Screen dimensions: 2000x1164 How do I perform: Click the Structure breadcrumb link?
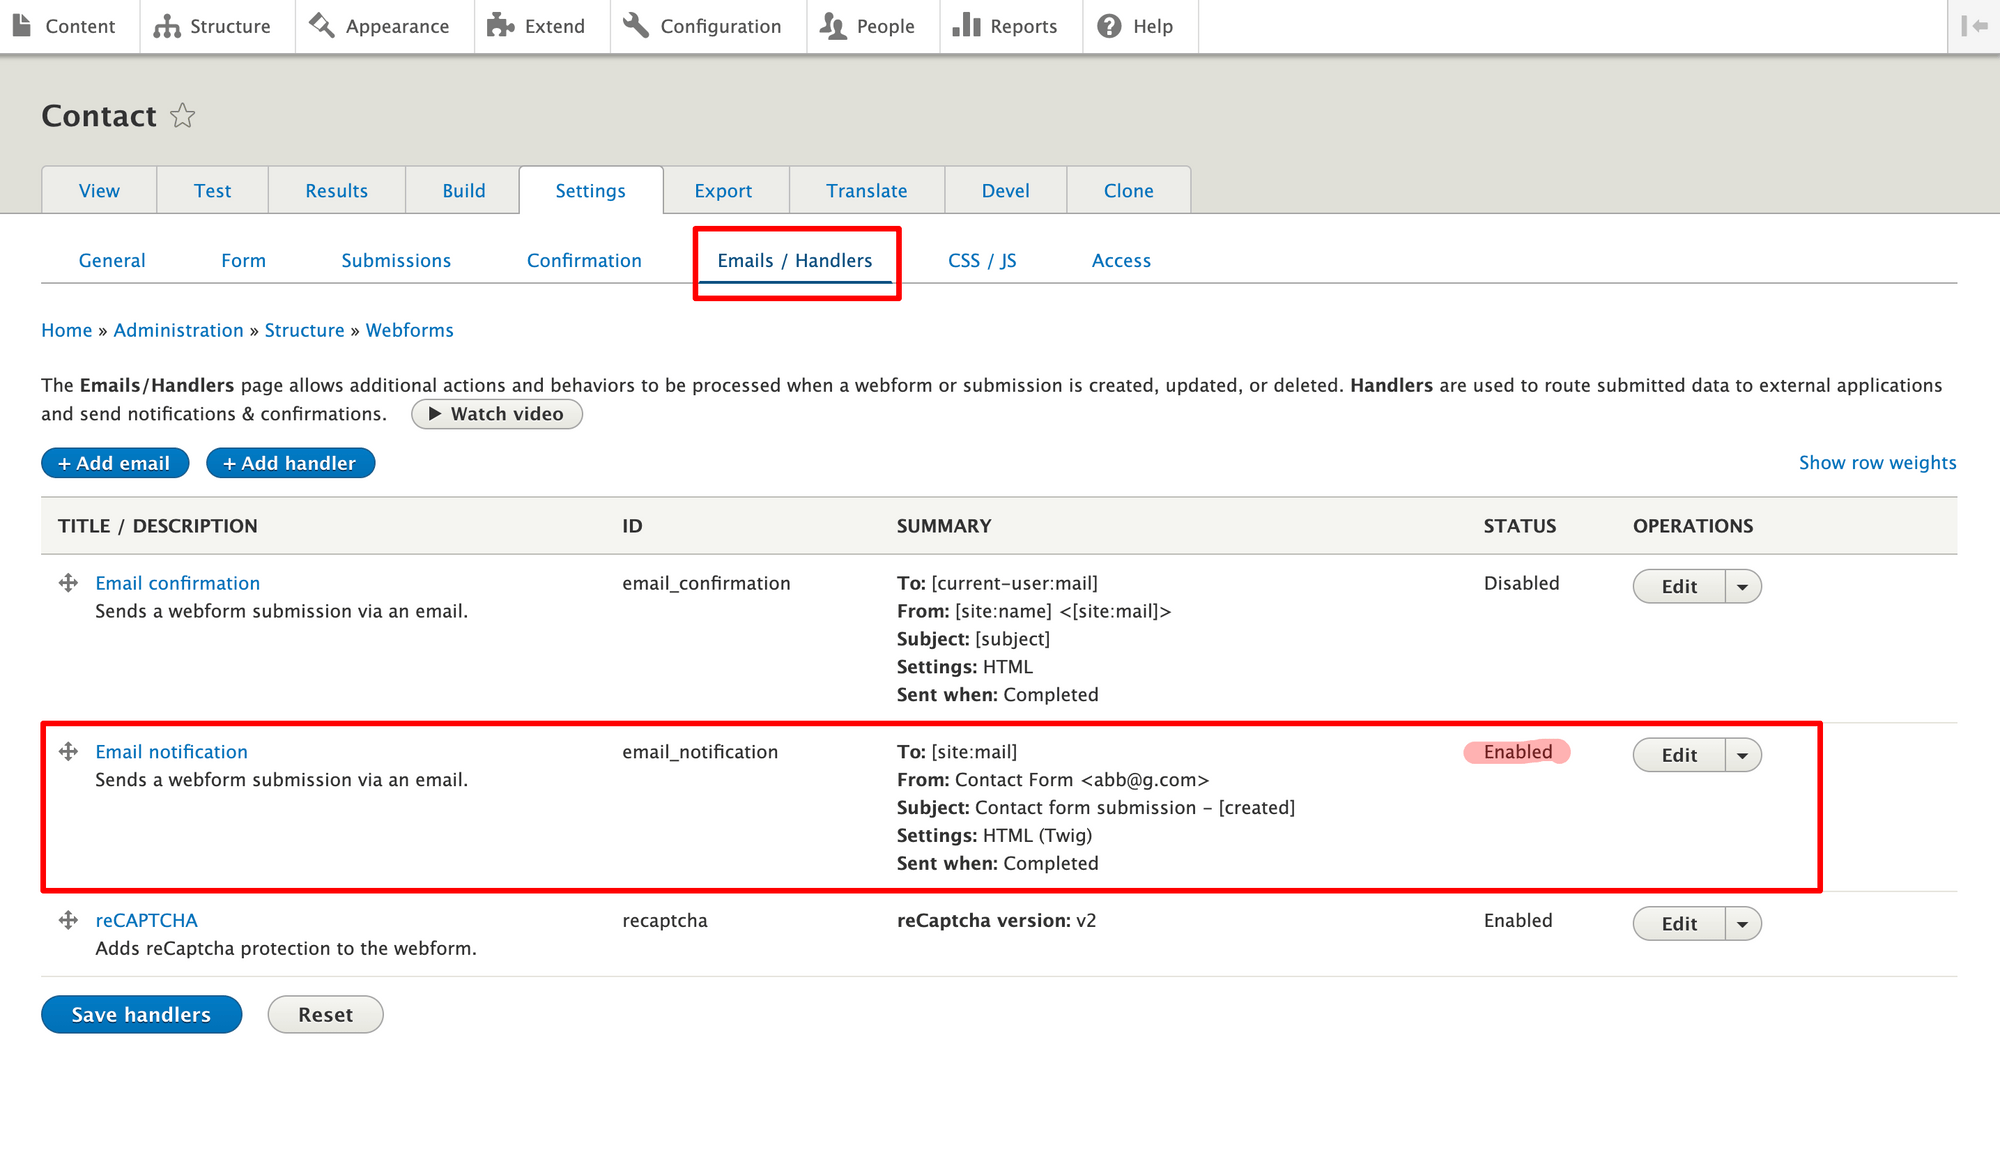tap(304, 330)
